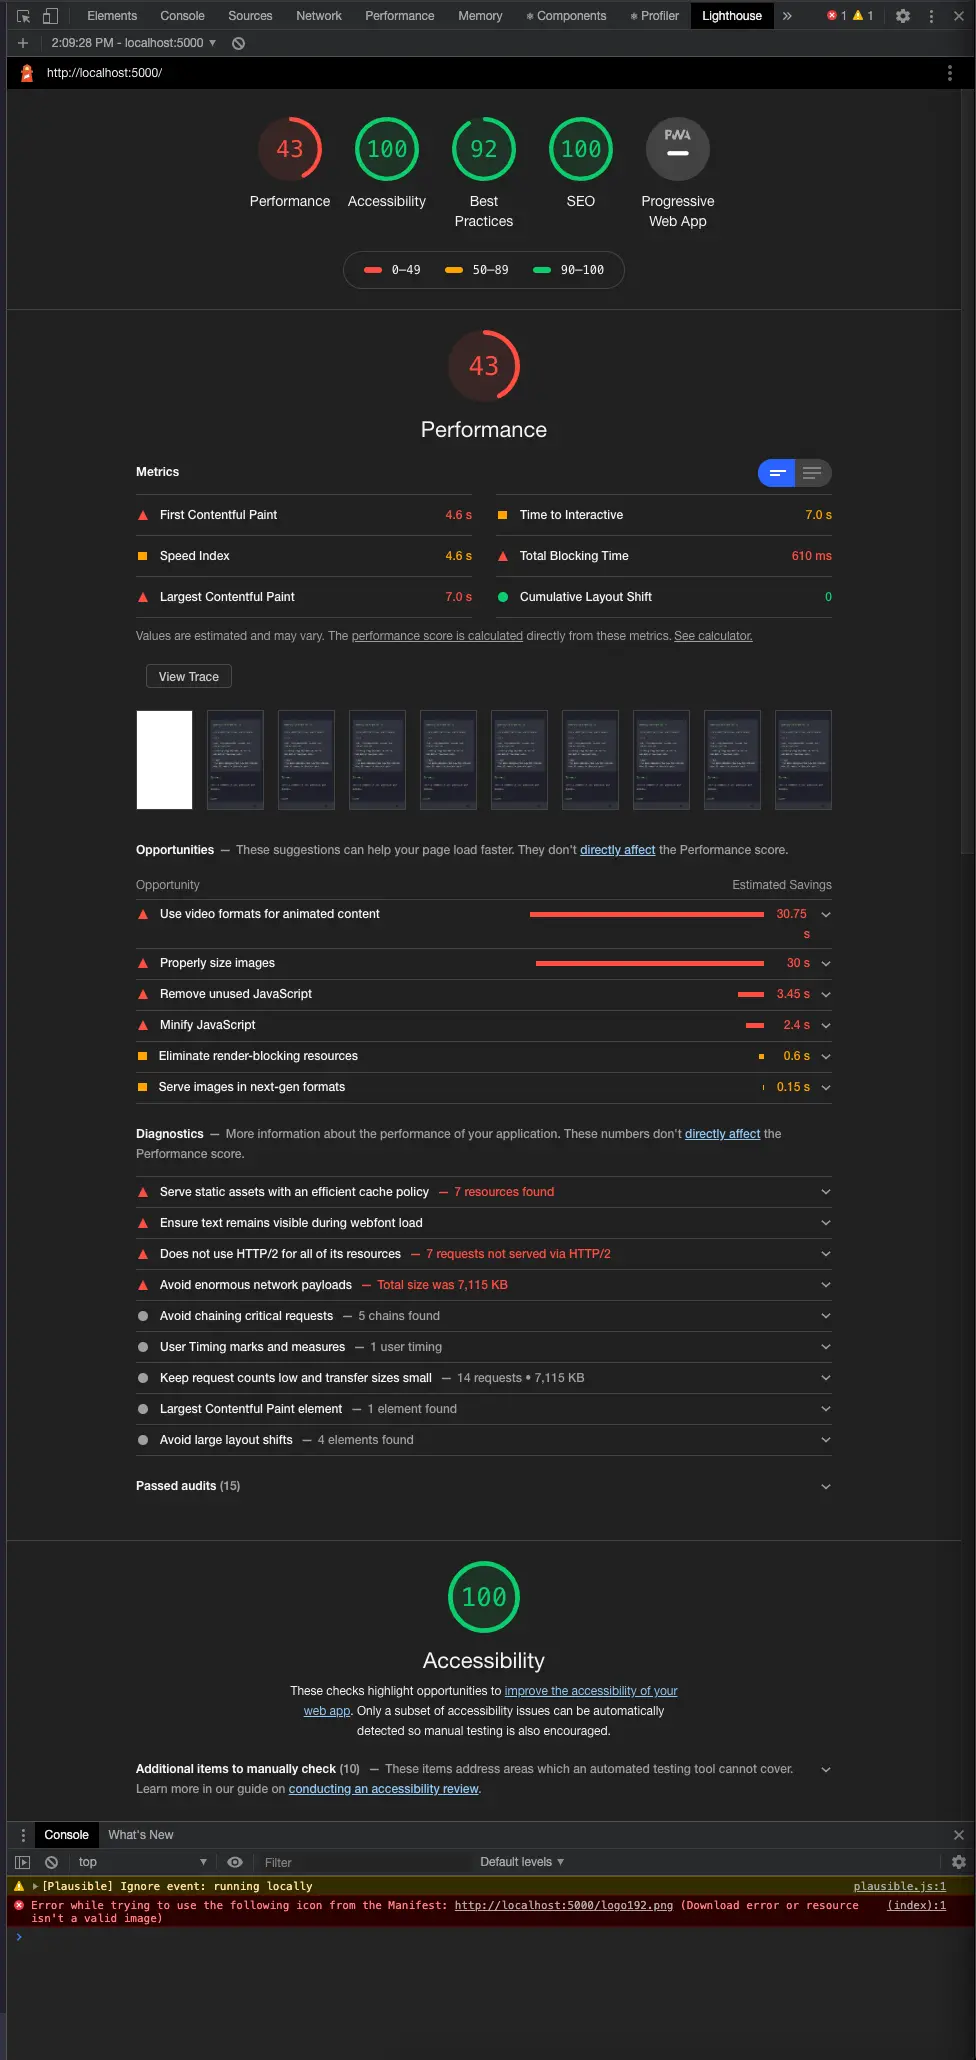Expand the Properly size images opportunity
The height and width of the screenshot is (2060, 976).
coord(826,963)
